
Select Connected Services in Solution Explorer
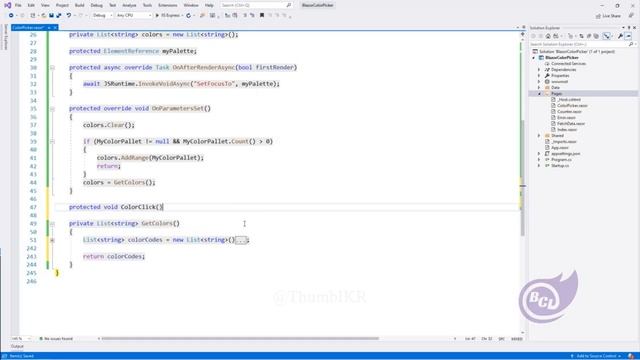pyautogui.click(x=568, y=64)
